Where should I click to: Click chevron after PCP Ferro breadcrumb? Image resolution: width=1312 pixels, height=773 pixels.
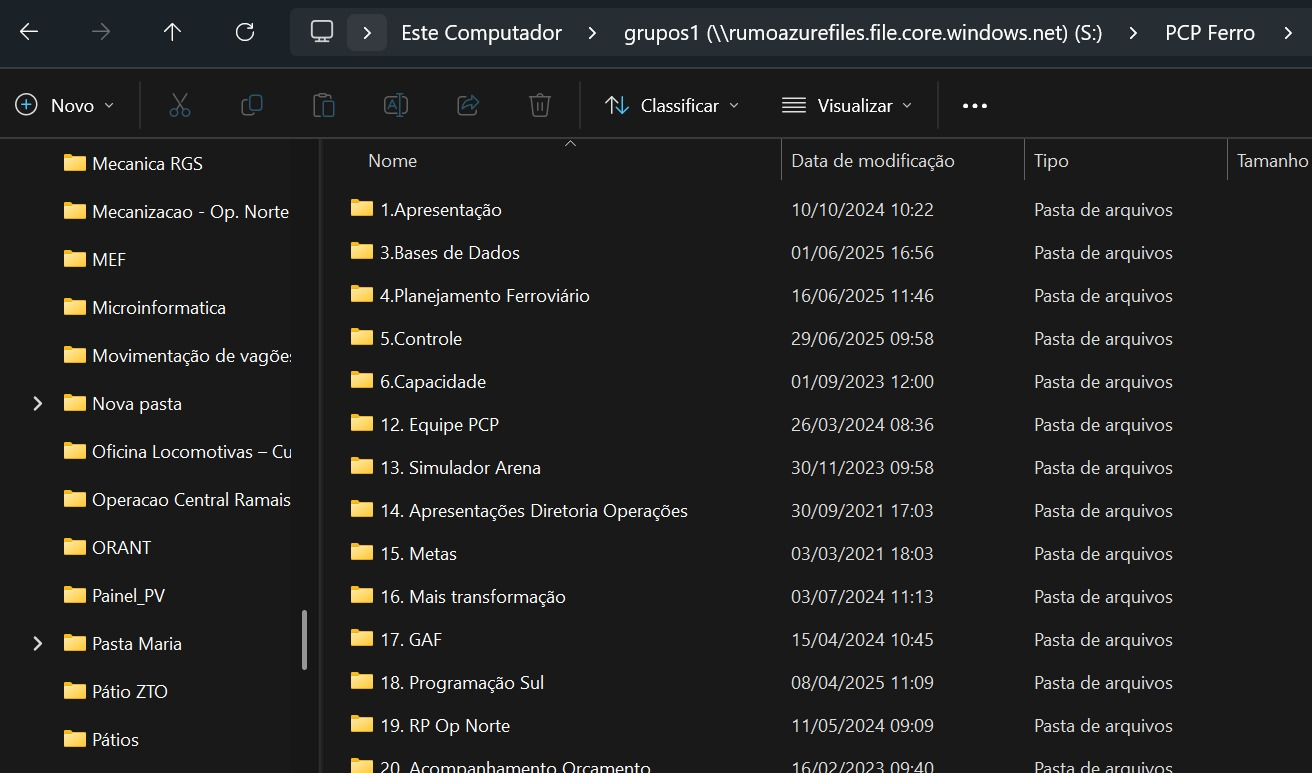tap(1288, 33)
